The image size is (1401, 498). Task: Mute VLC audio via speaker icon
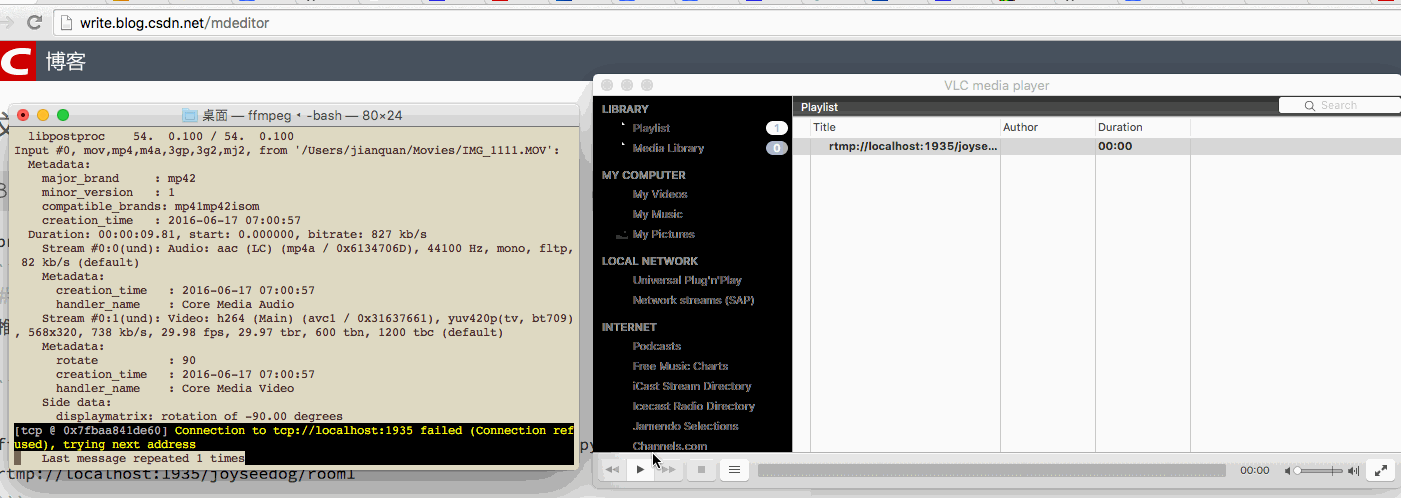1288,470
